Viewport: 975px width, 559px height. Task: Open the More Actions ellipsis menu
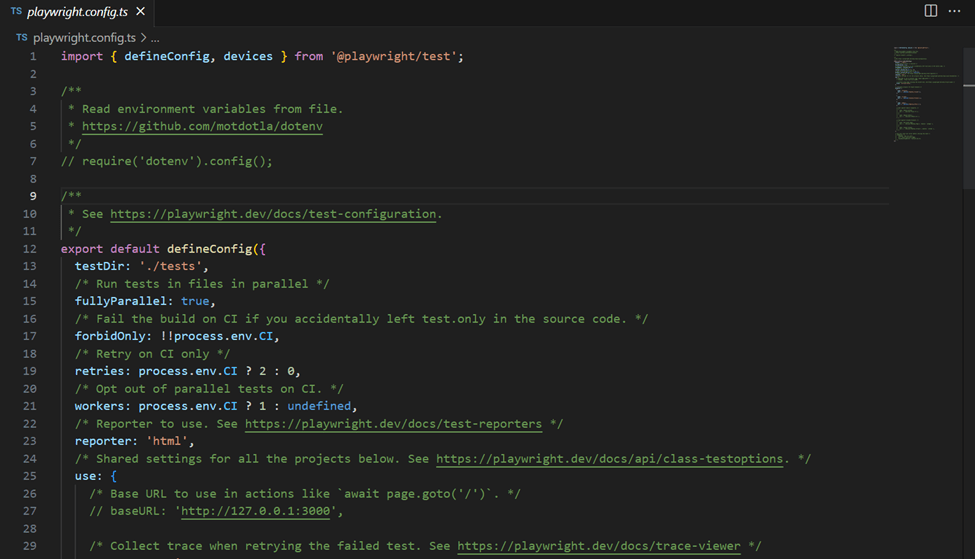pos(954,11)
